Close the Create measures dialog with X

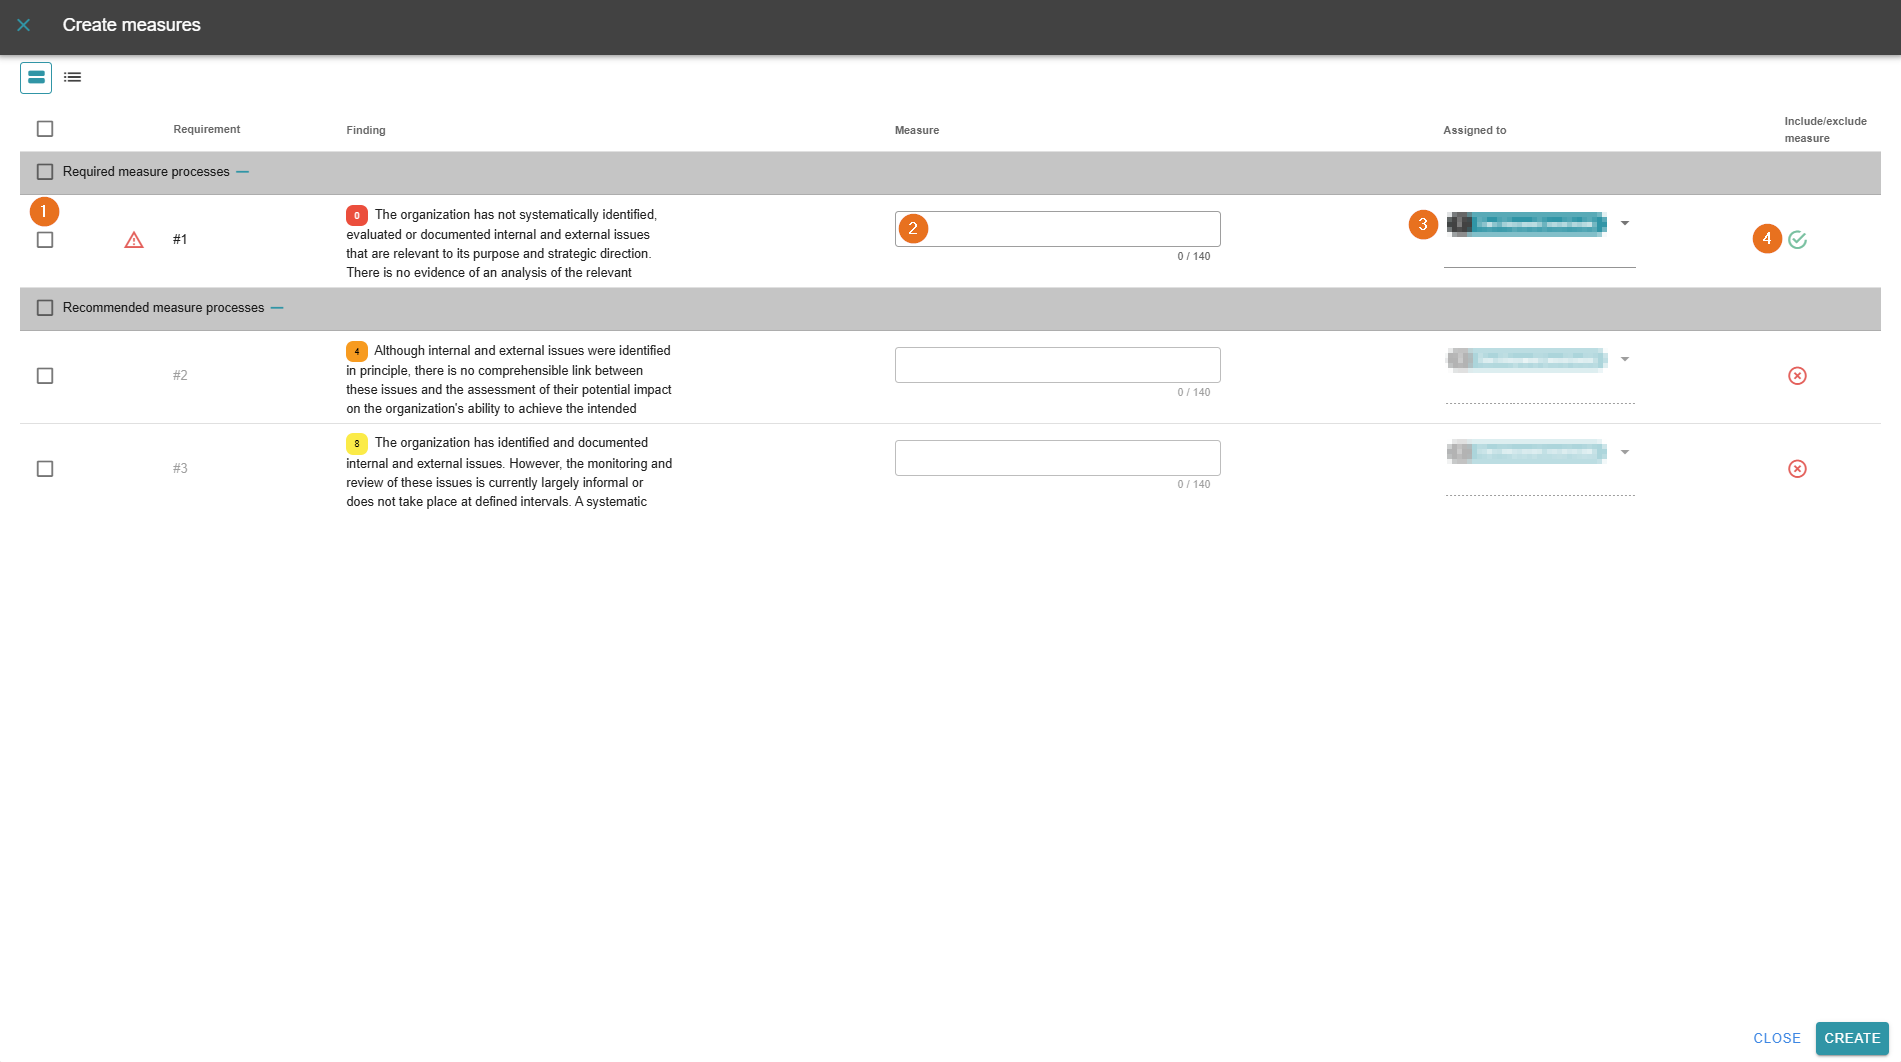24,25
